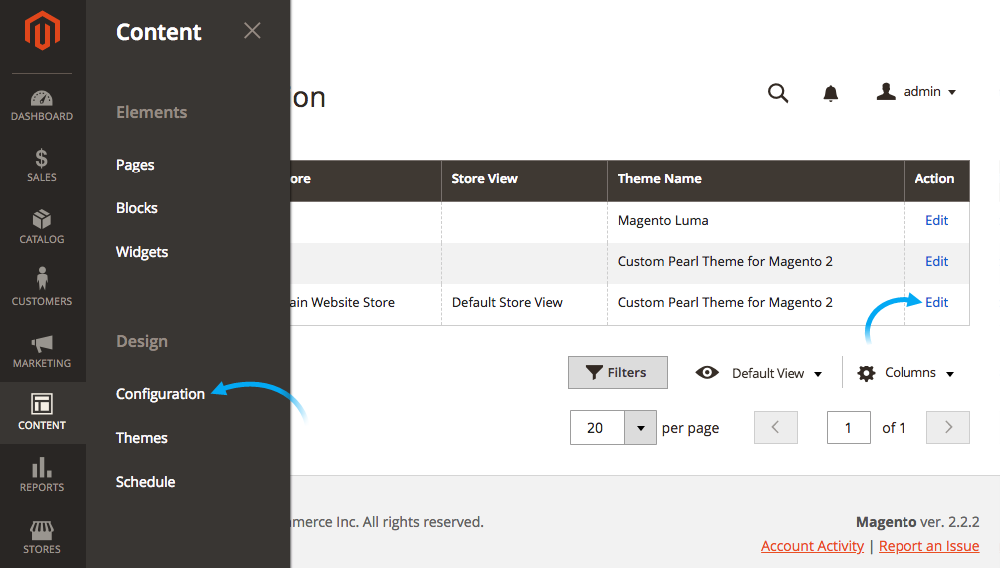Screen dimensions: 1000x568
Task: Click the page number input field
Action: click(x=848, y=428)
